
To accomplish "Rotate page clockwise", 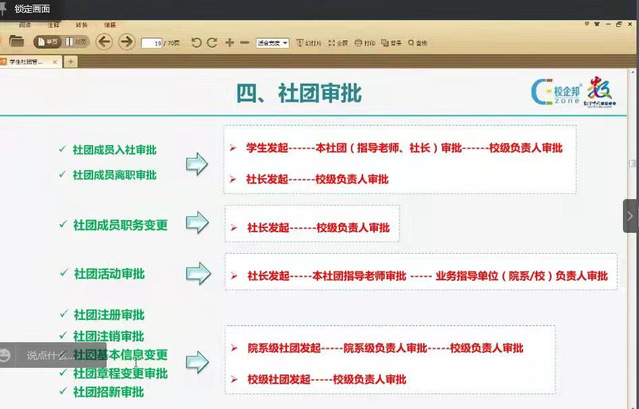I will pyautogui.click(x=212, y=43).
